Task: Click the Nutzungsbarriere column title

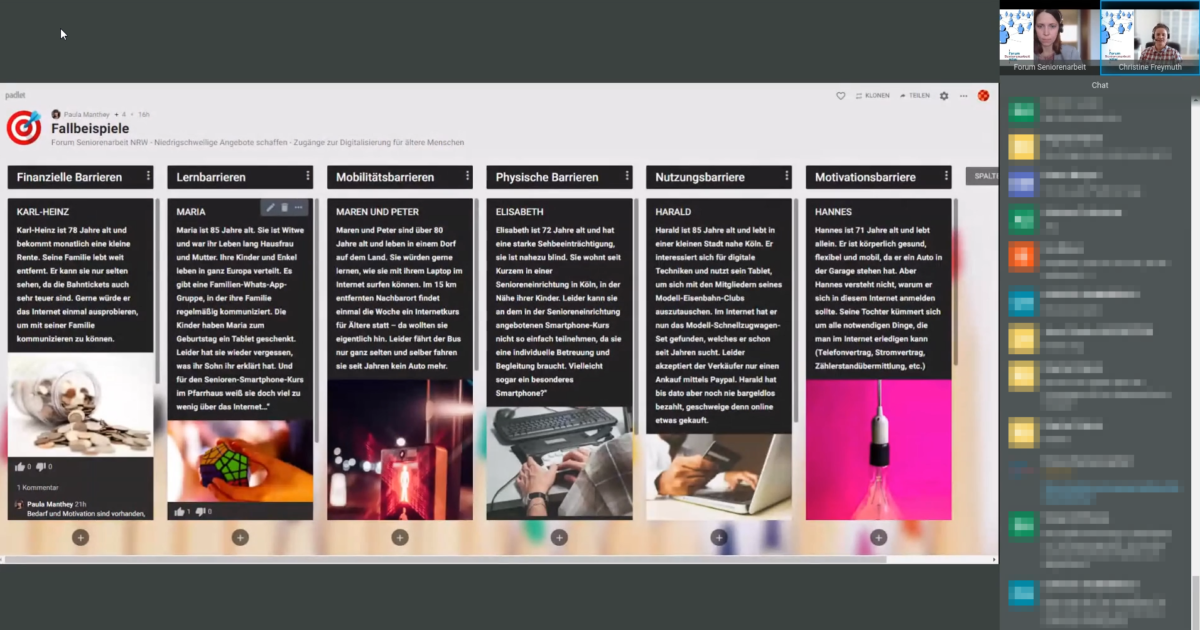Action: click(700, 177)
